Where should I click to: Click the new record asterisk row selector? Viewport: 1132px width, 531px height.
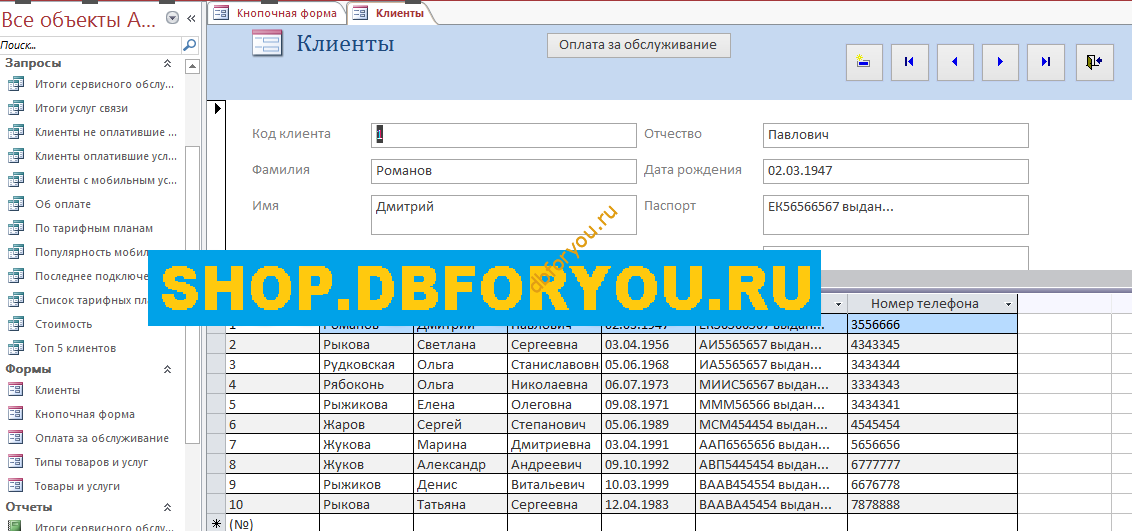click(216, 523)
